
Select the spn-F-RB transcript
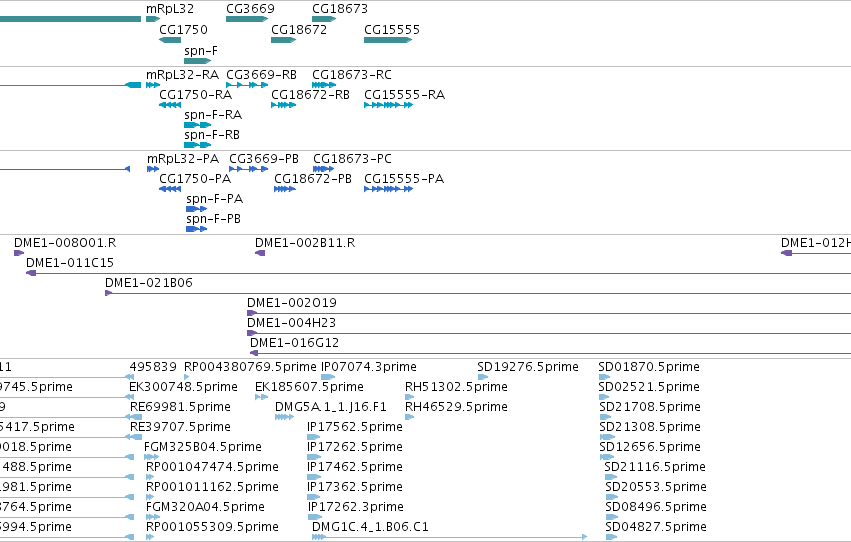pos(198,145)
